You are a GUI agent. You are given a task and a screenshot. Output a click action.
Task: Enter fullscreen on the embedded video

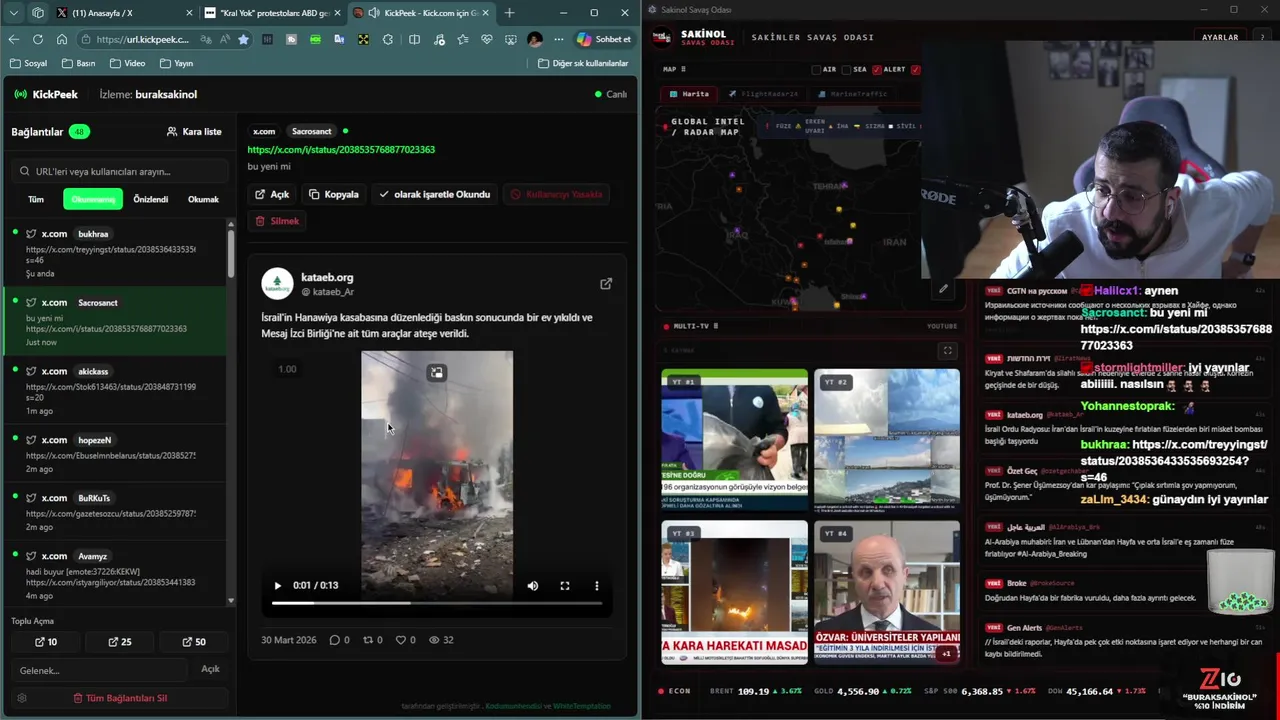pyautogui.click(x=565, y=586)
